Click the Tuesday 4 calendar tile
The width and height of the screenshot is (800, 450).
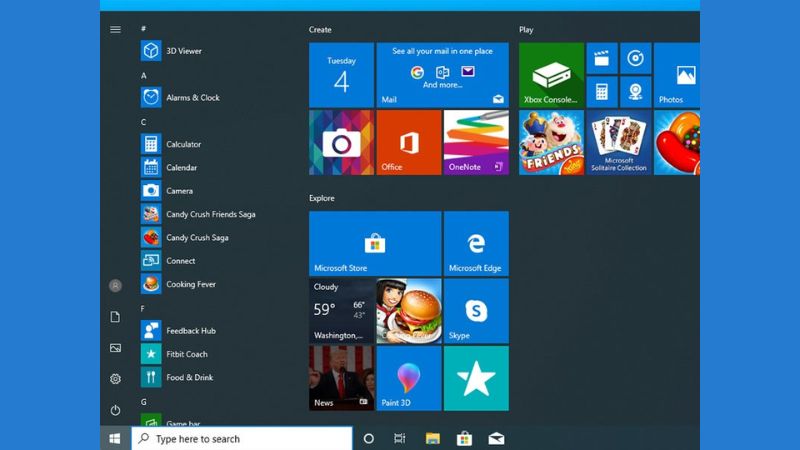(341, 75)
